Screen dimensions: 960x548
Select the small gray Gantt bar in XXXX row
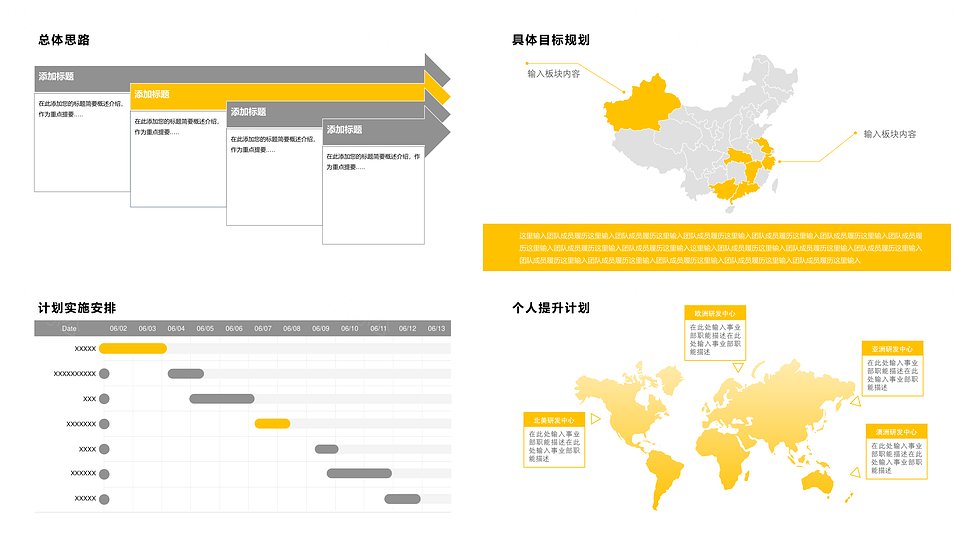point(326,449)
